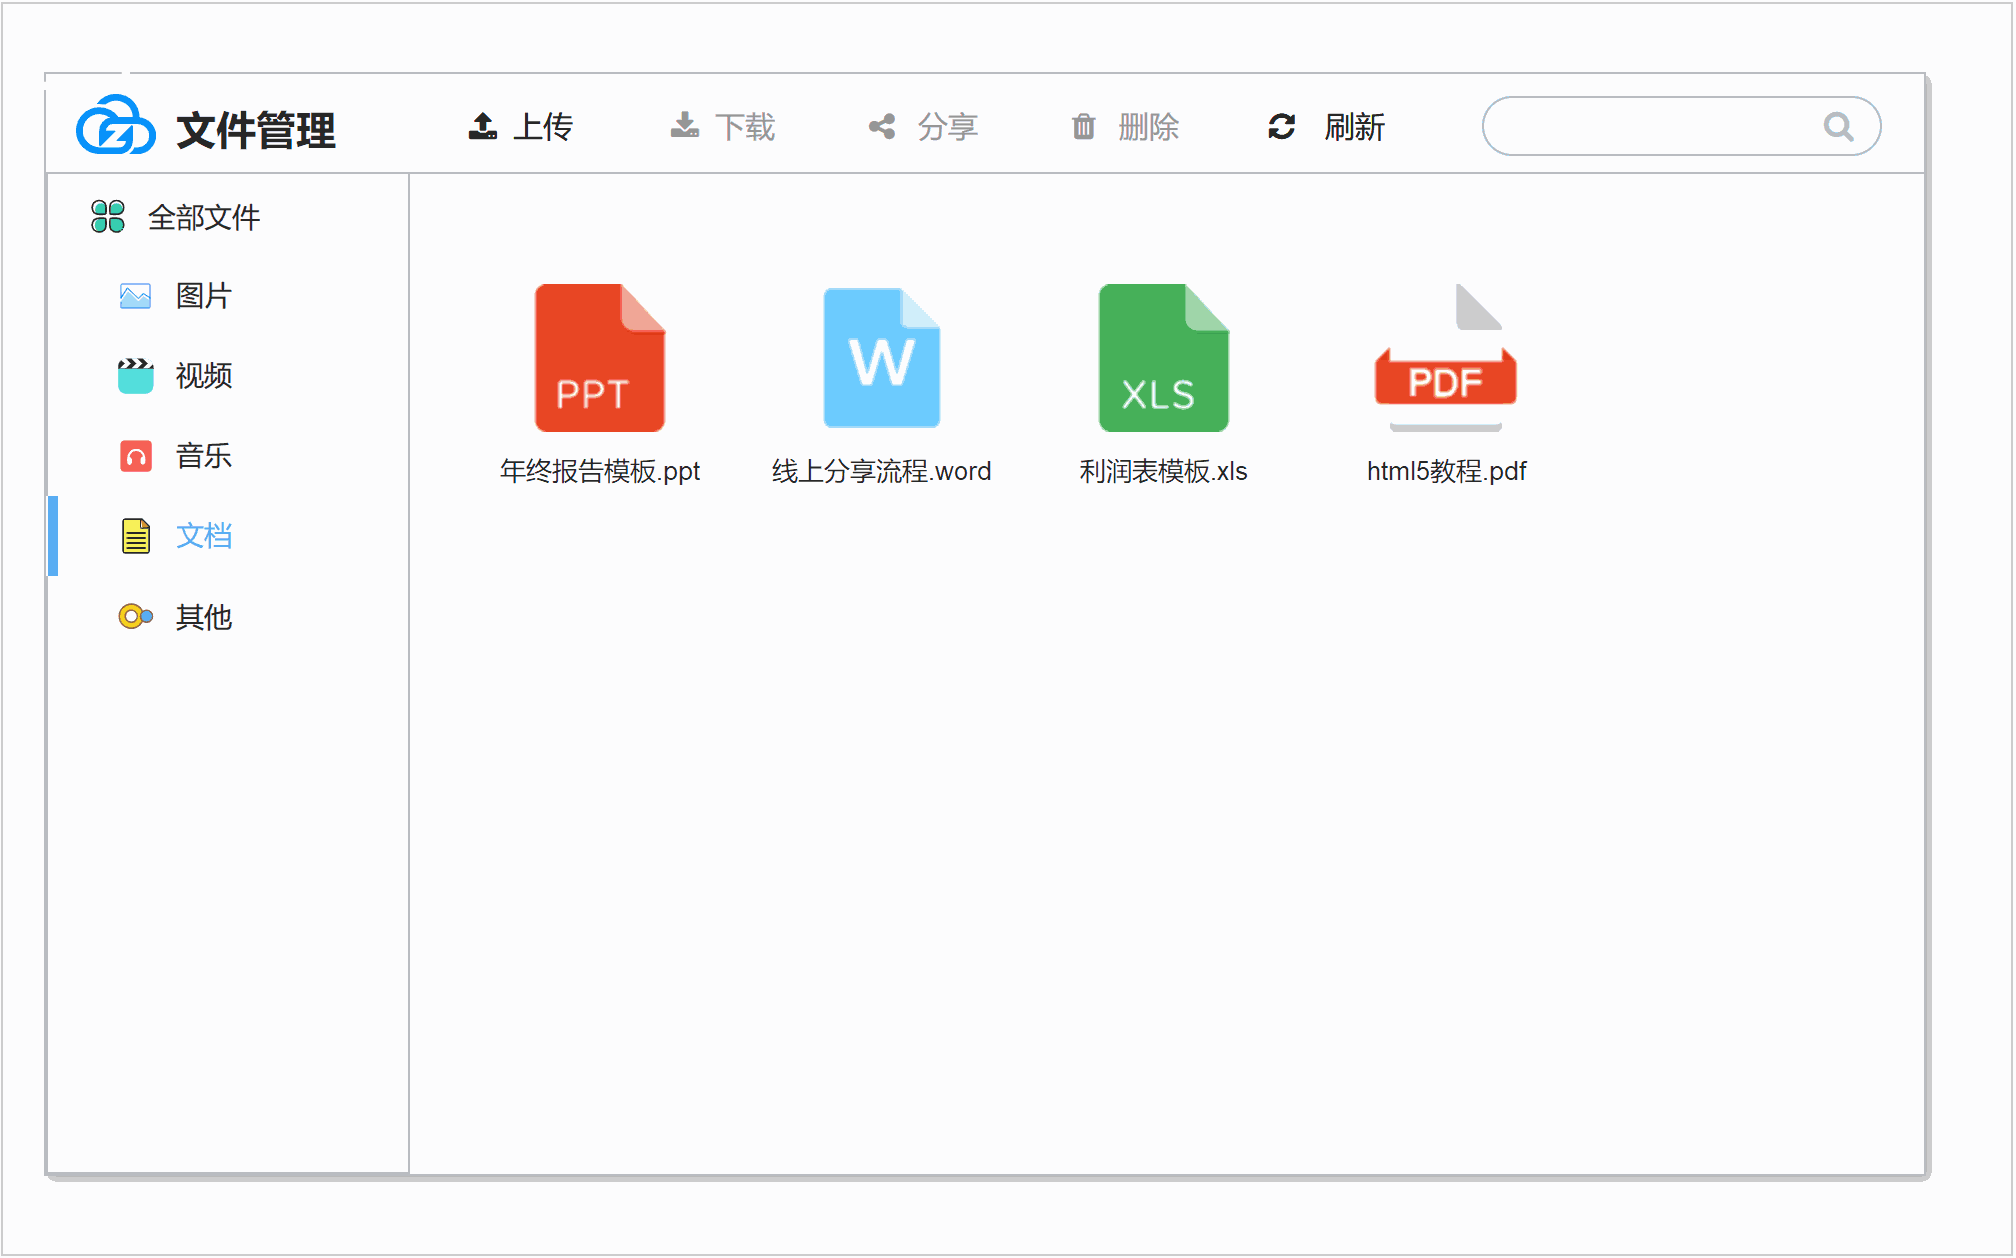This screenshot has height=1258, width=2016.
Task: Open 全部文件 in the sidebar
Action: tap(203, 217)
